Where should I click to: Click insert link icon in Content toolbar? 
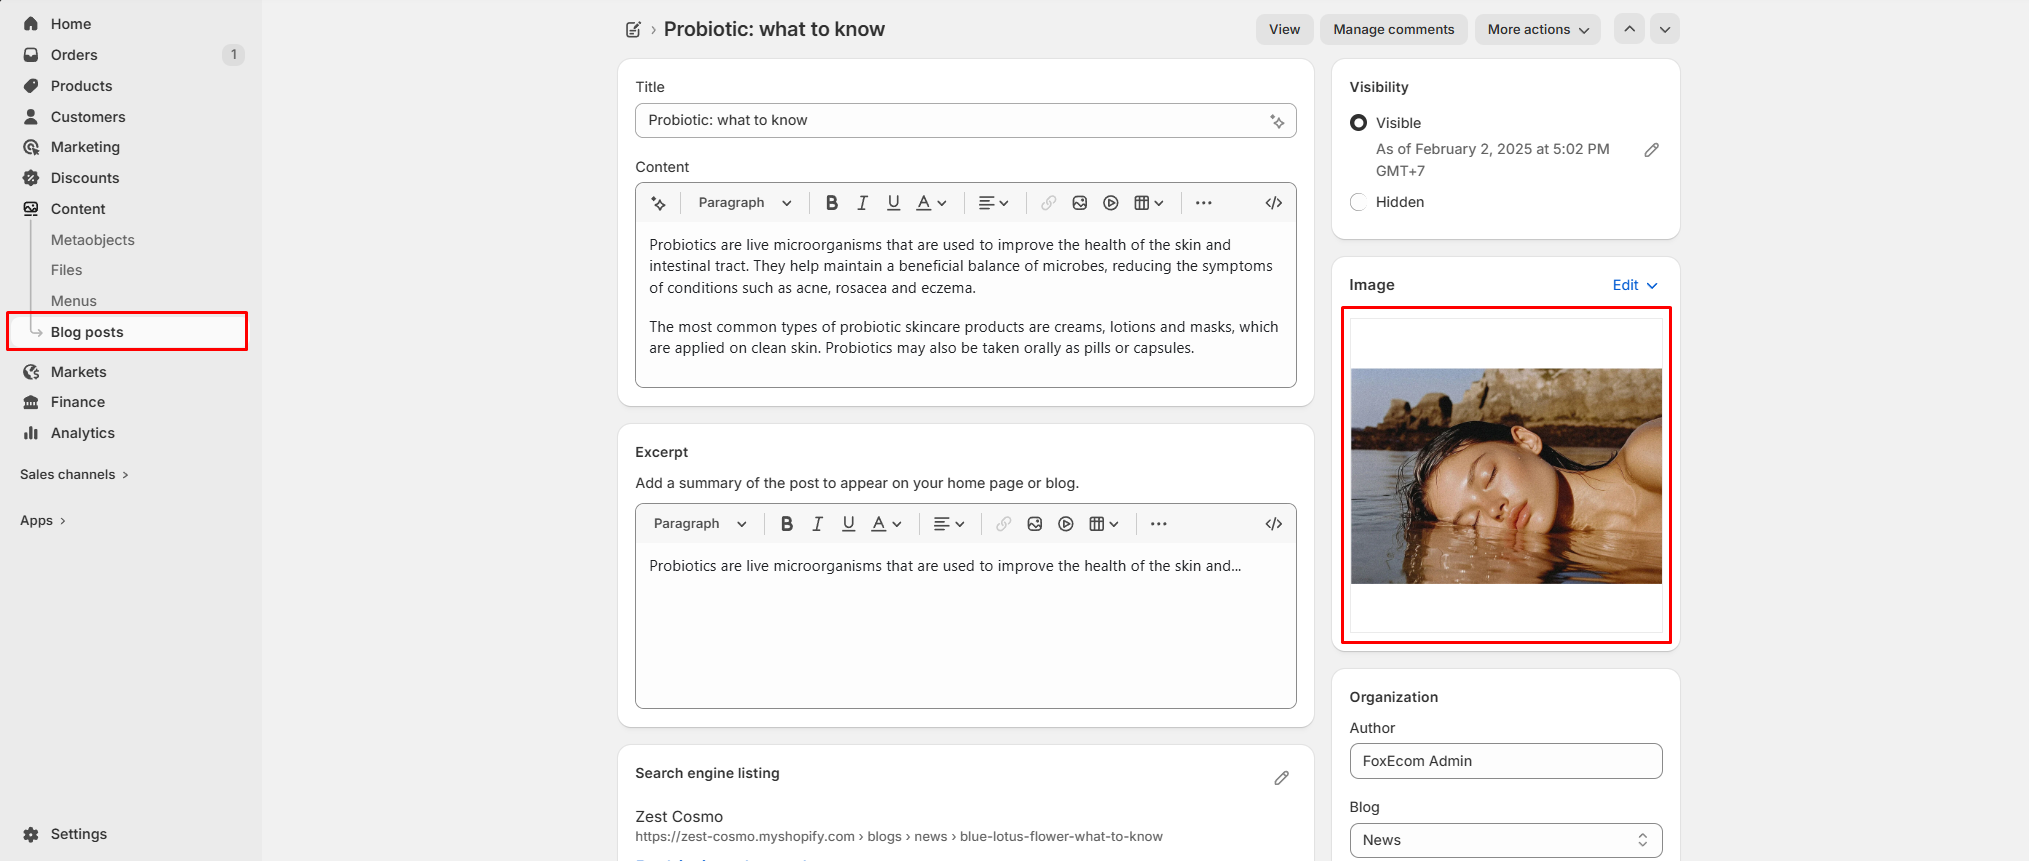pos(1048,203)
